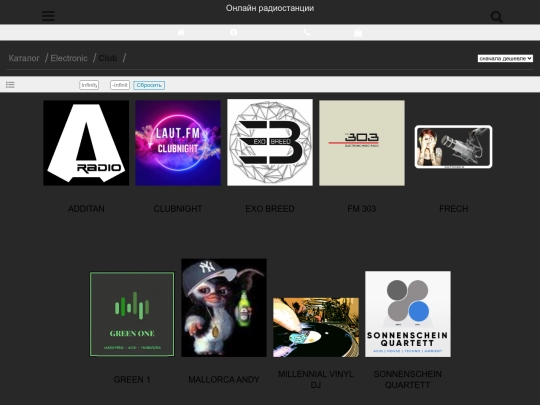Viewport: 540px width, 405px height.
Task: Click the EXO BREED station title
Action: [270, 209]
